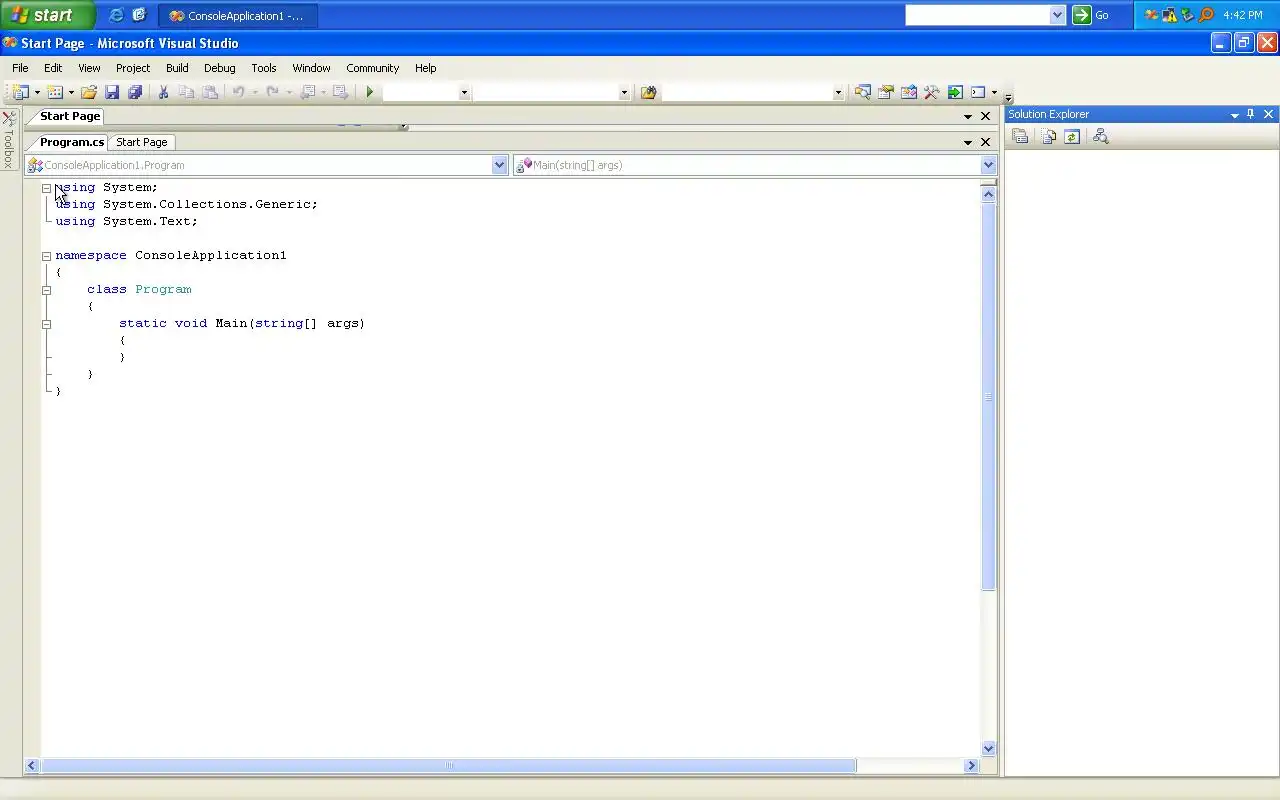Open the Main(string[] args) members dropdown

point(988,165)
